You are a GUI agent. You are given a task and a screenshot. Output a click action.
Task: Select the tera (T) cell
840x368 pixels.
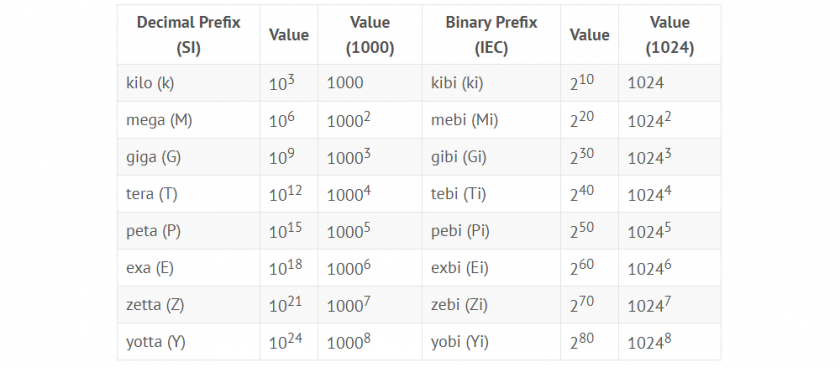click(x=189, y=194)
